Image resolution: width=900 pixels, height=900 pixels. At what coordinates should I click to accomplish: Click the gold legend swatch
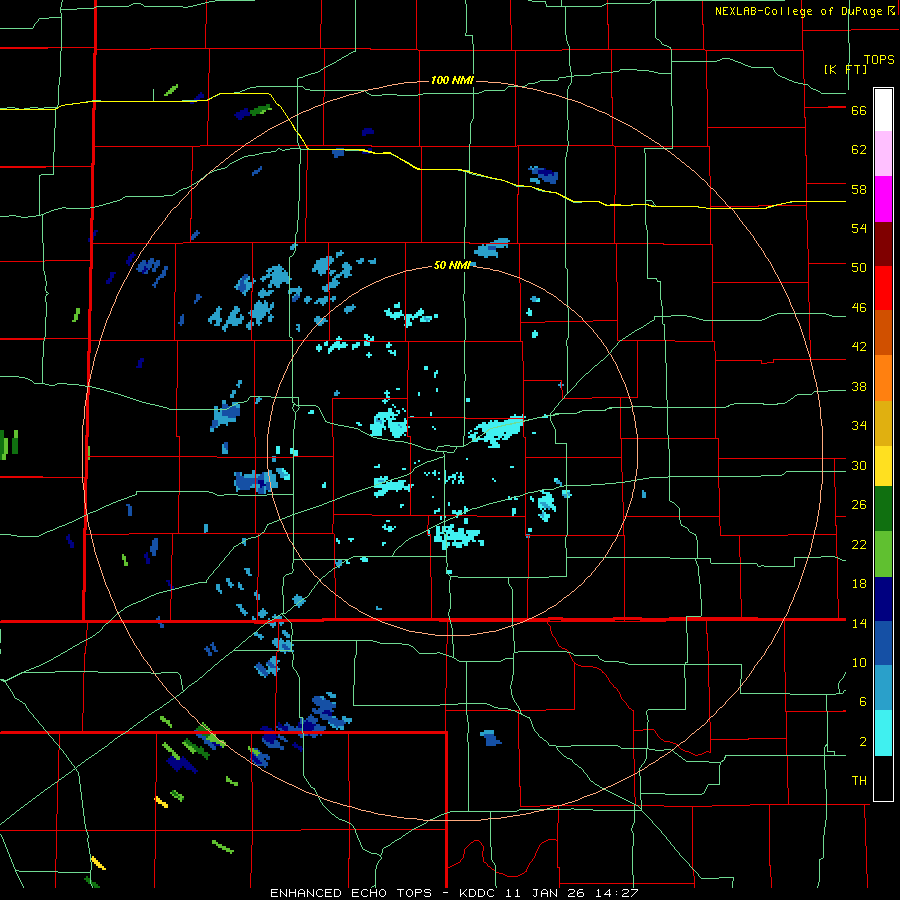pos(883,423)
